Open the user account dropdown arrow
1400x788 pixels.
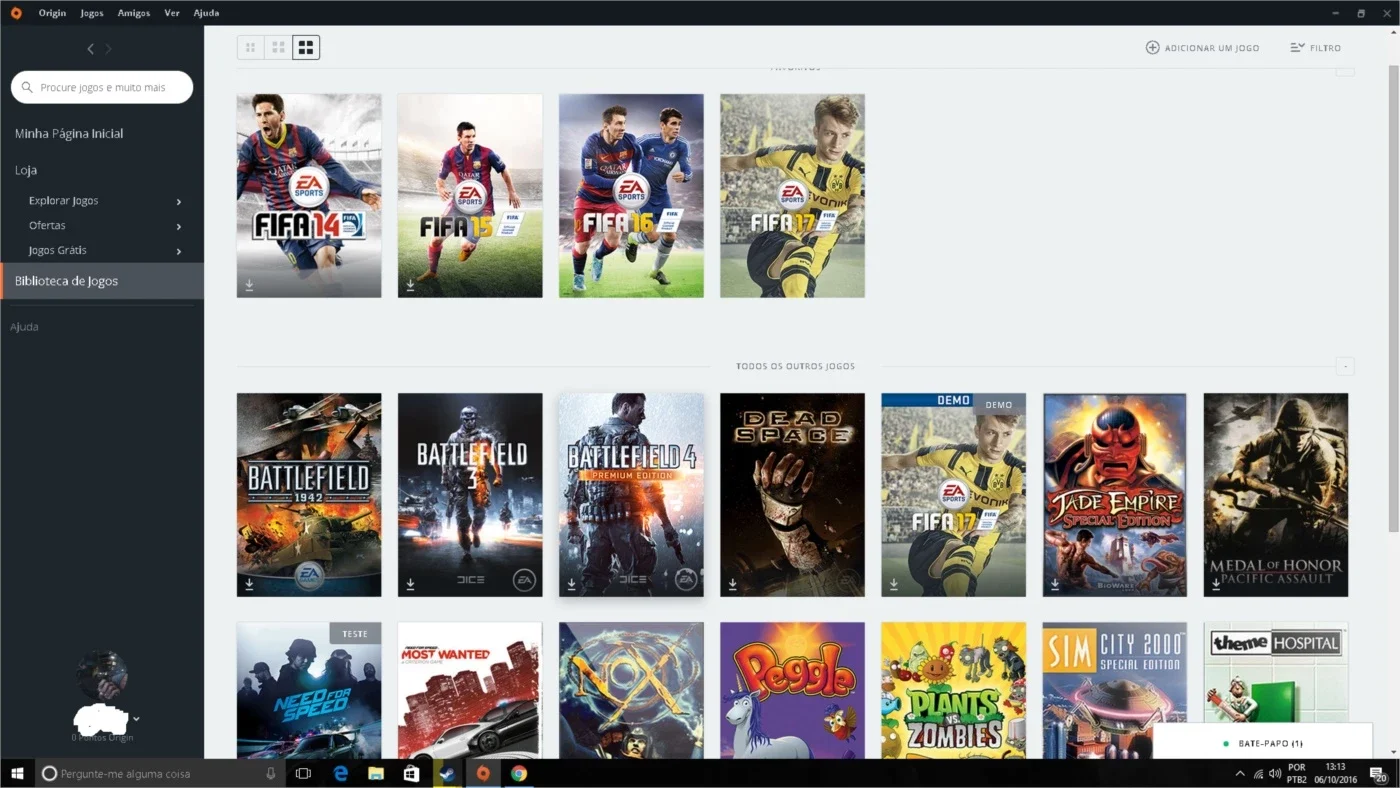(136, 719)
